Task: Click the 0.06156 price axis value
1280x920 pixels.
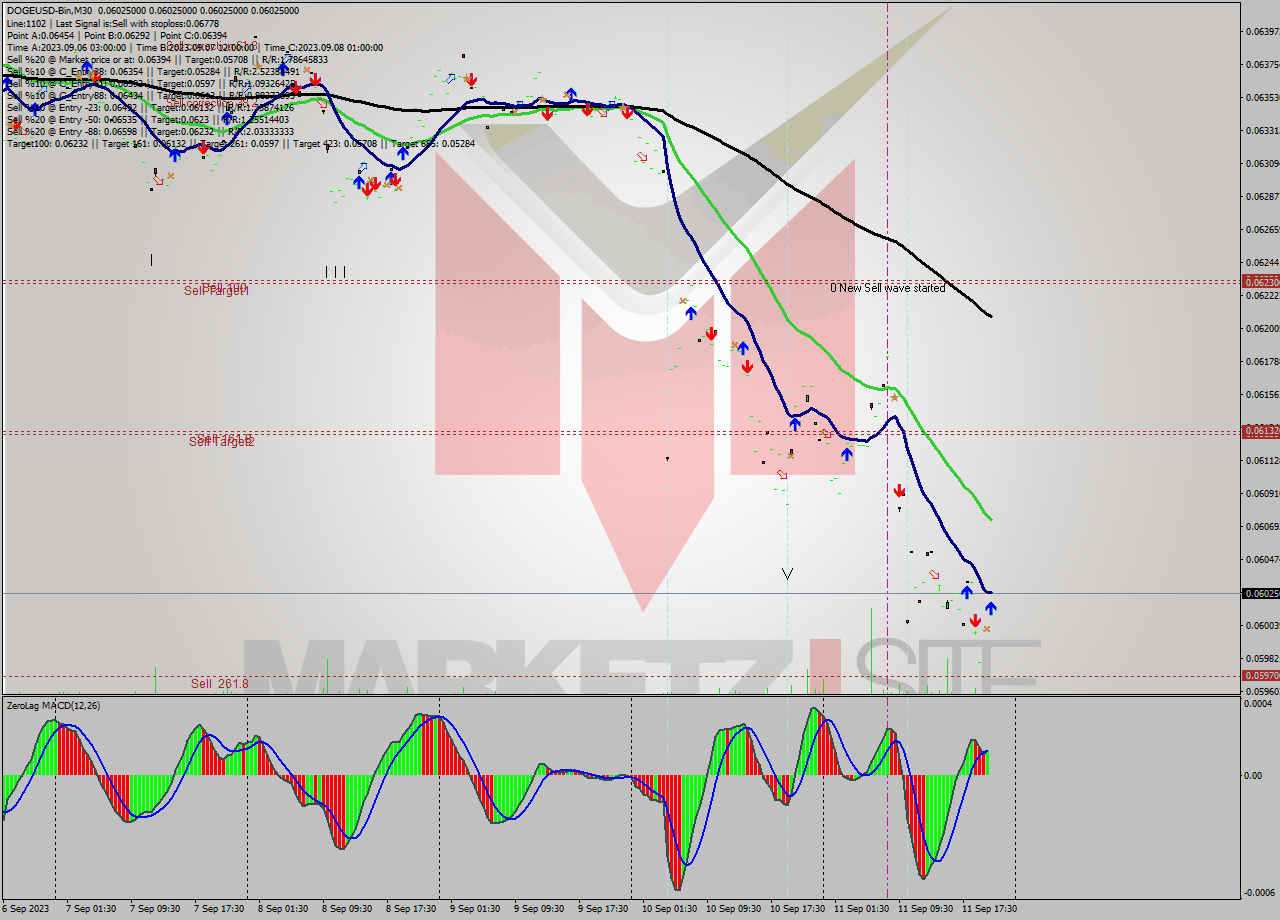Action: [1262, 394]
